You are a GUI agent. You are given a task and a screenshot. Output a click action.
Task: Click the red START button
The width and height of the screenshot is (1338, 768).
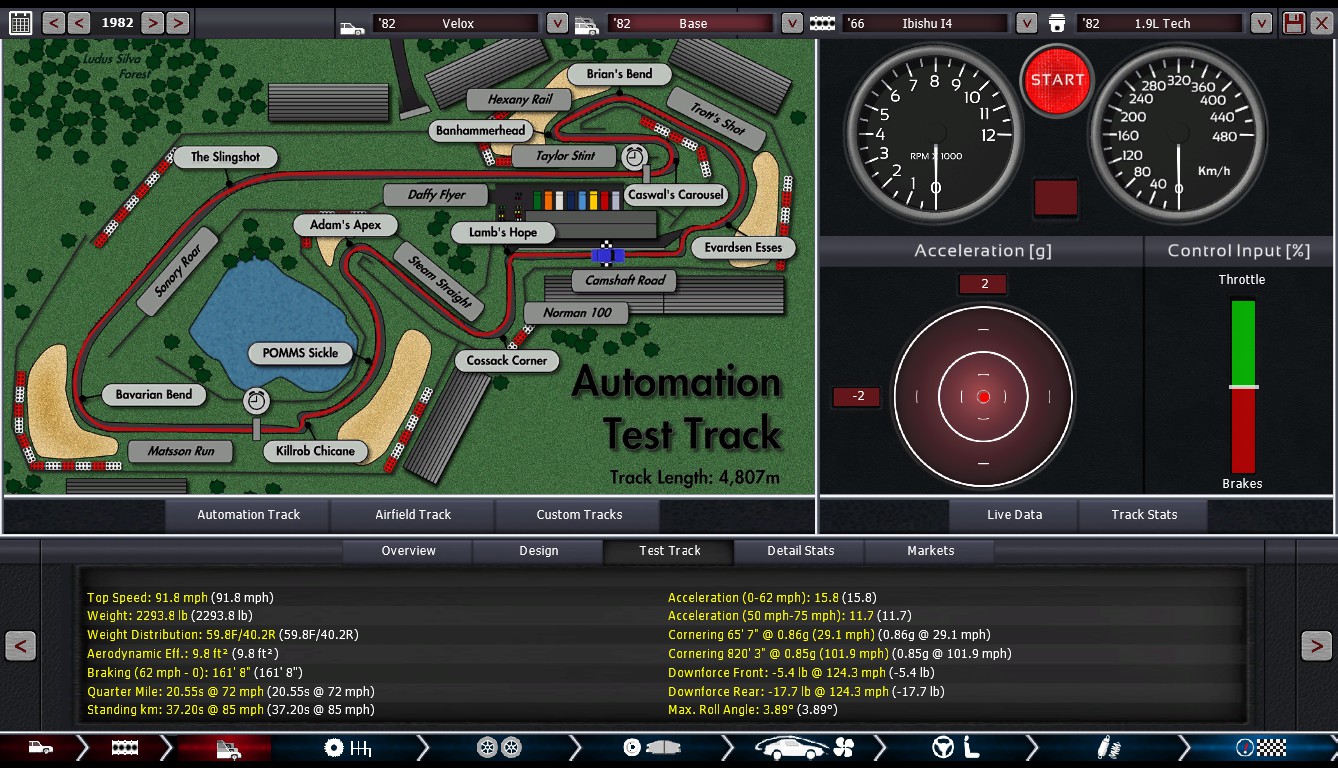tap(1057, 80)
